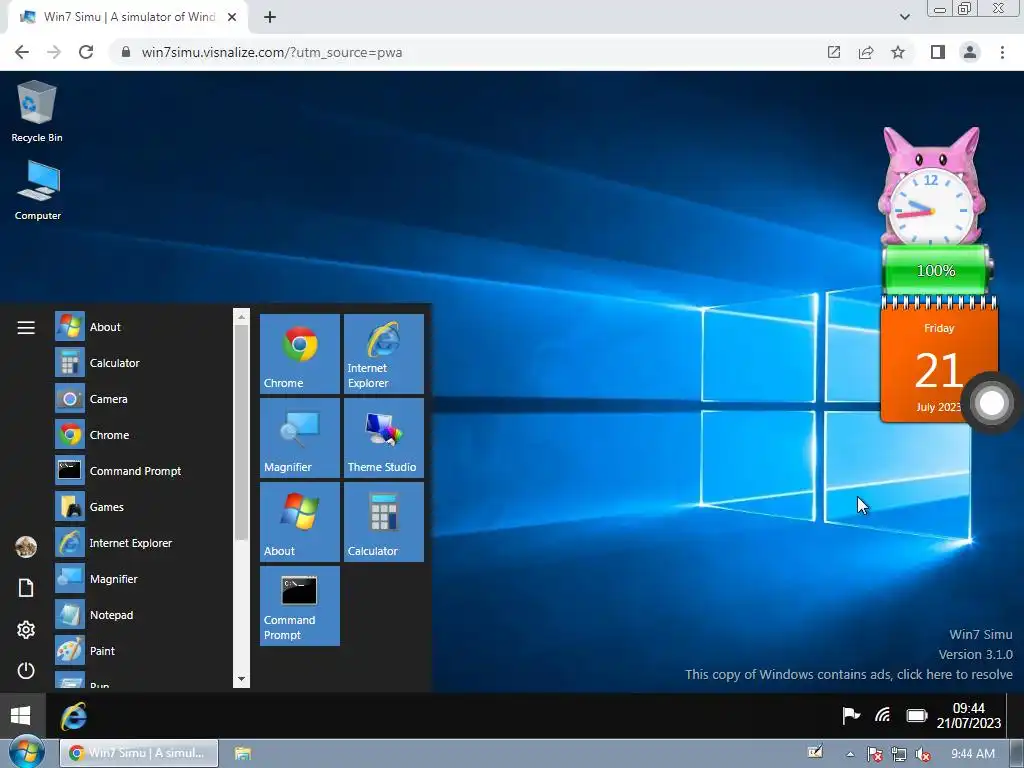Click the 09:44 clock in simulated taskbar
This screenshot has width=1024, height=768.
[x=968, y=716]
